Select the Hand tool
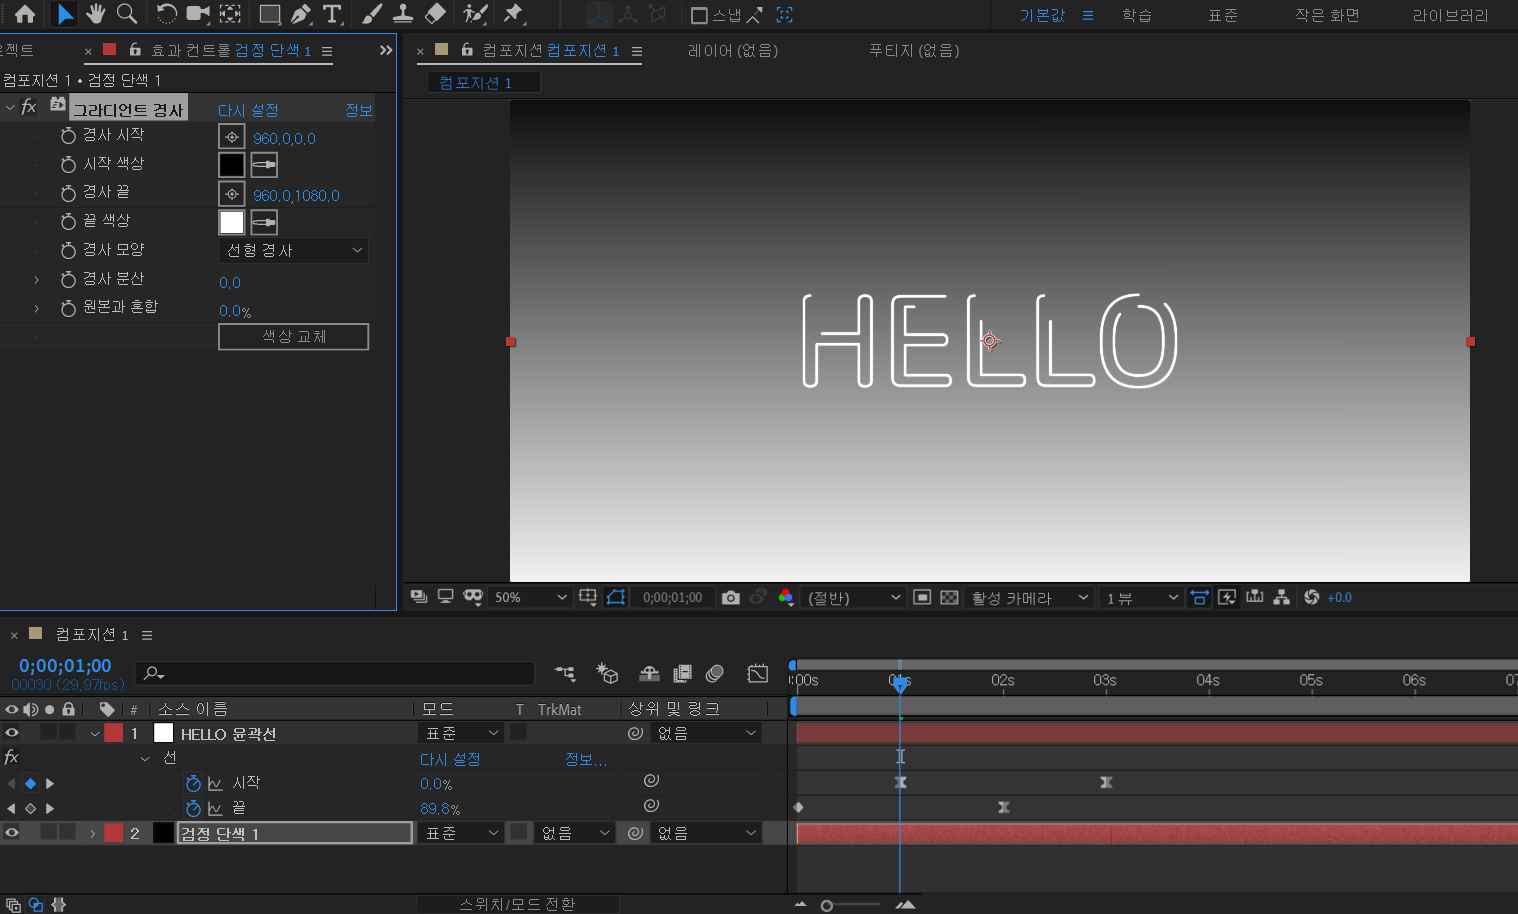This screenshot has height=914, width=1518. (96, 14)
